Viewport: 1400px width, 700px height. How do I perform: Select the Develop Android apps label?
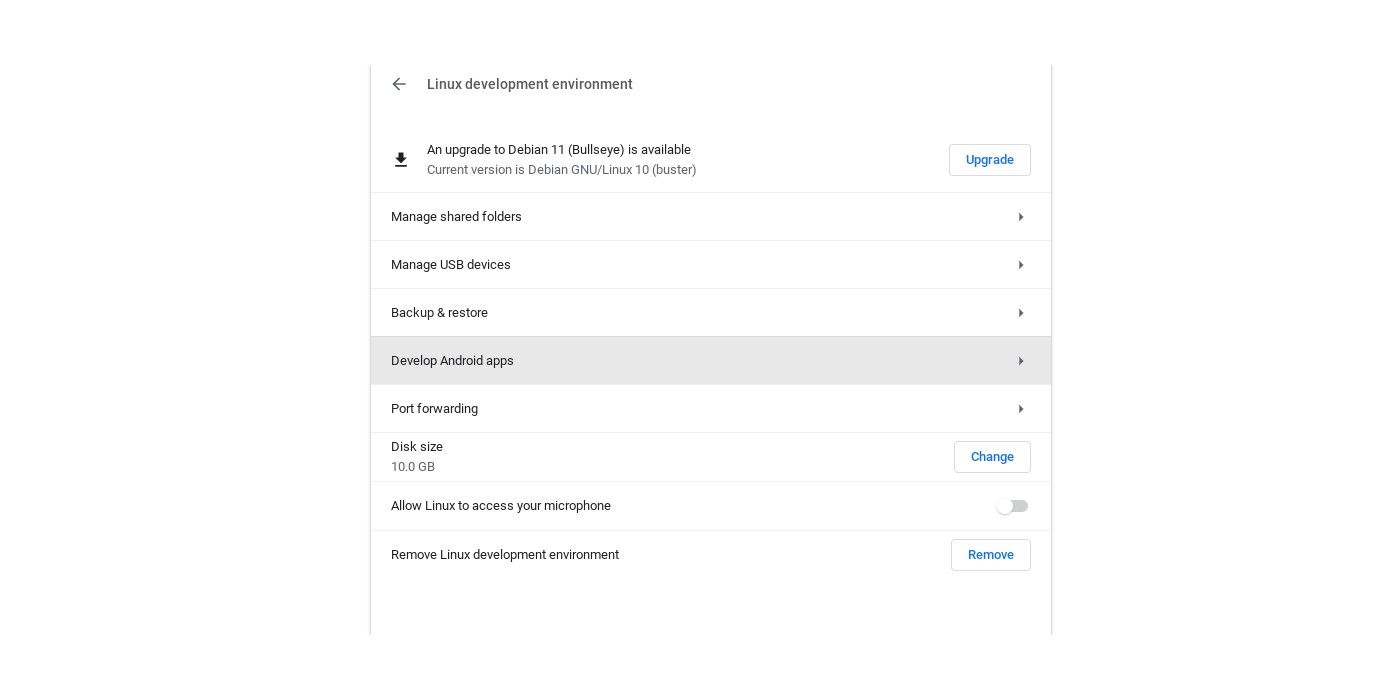(x=452, y=361)
